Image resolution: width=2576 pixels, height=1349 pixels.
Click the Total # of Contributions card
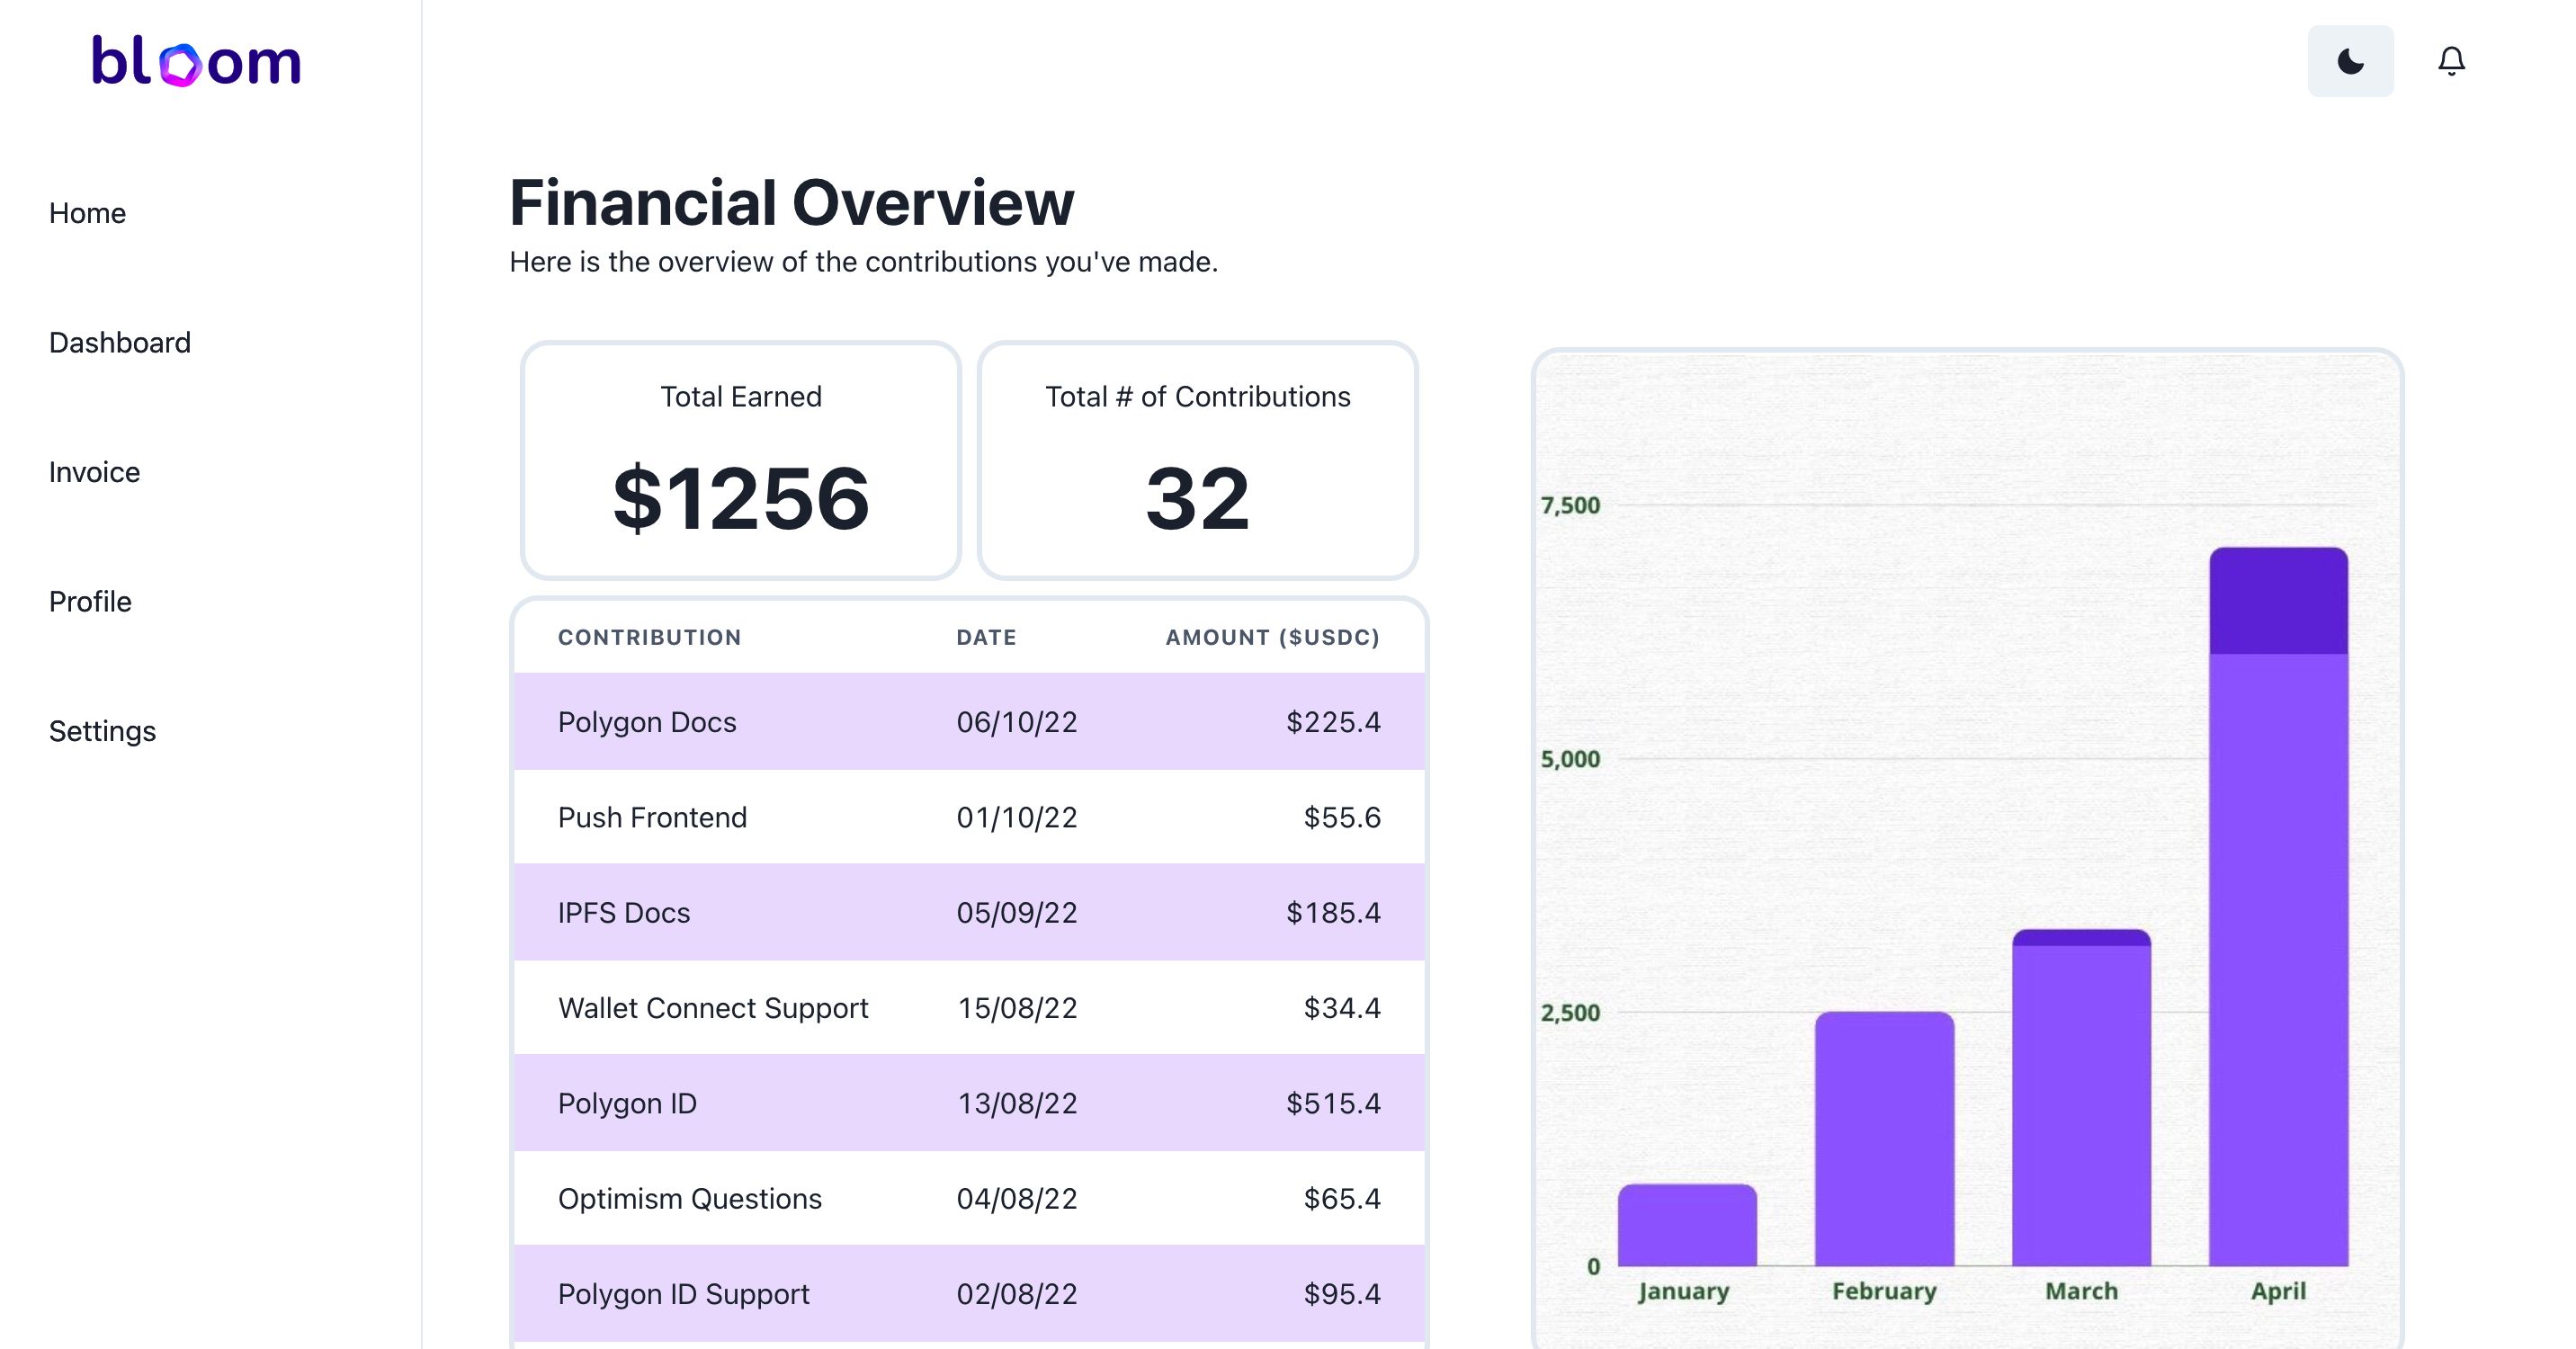coord(1198,460)
